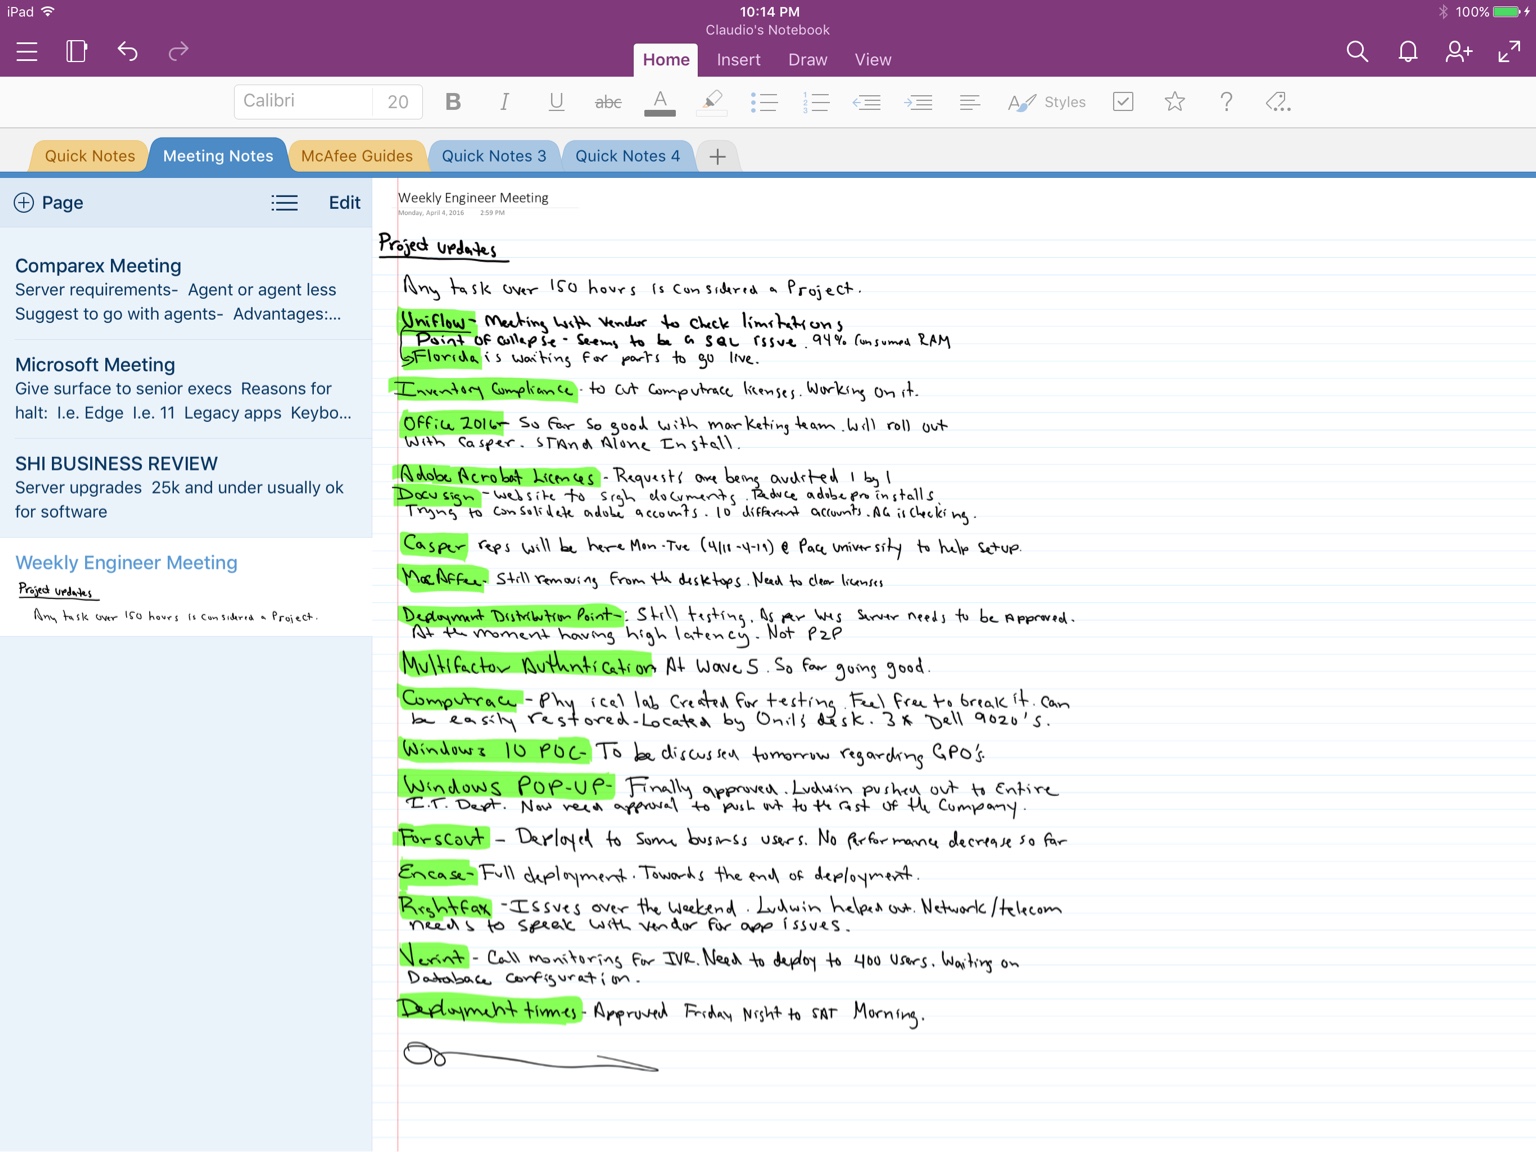Click the Claudio's Notebook title

[767, 30]
